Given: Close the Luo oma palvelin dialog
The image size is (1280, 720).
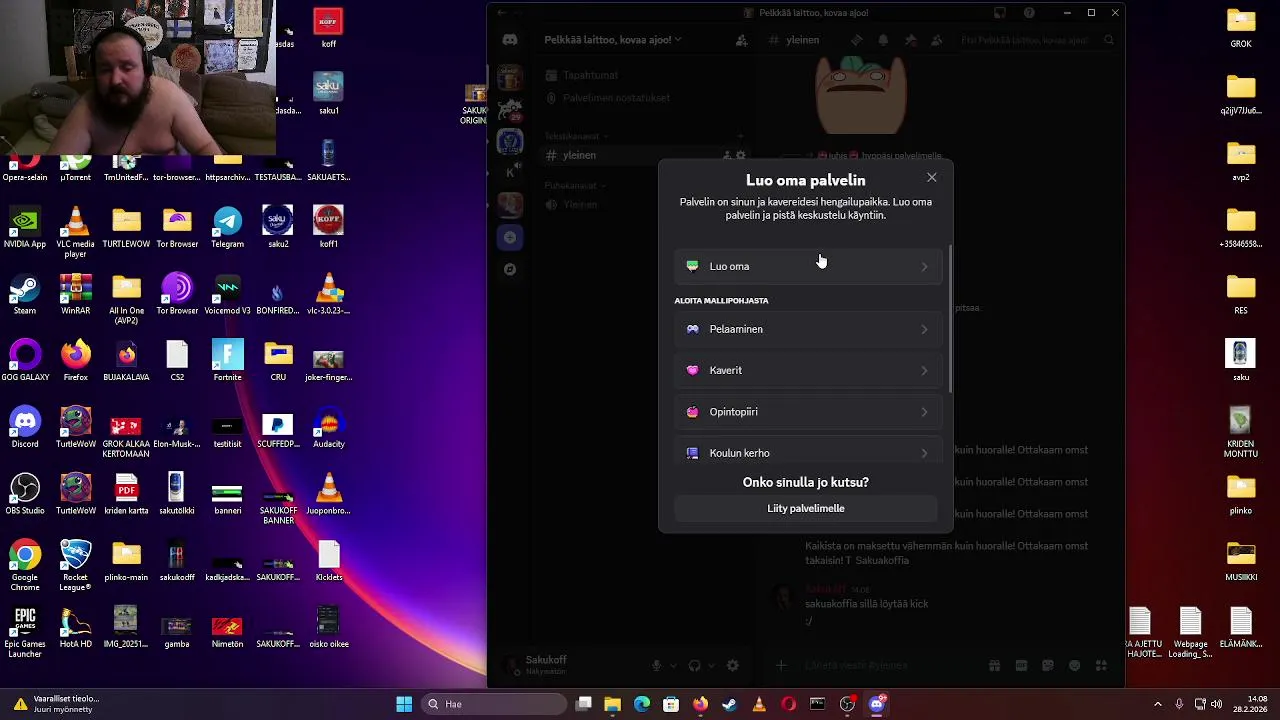Looking at the screenshot, I should [x=931, y=178].
